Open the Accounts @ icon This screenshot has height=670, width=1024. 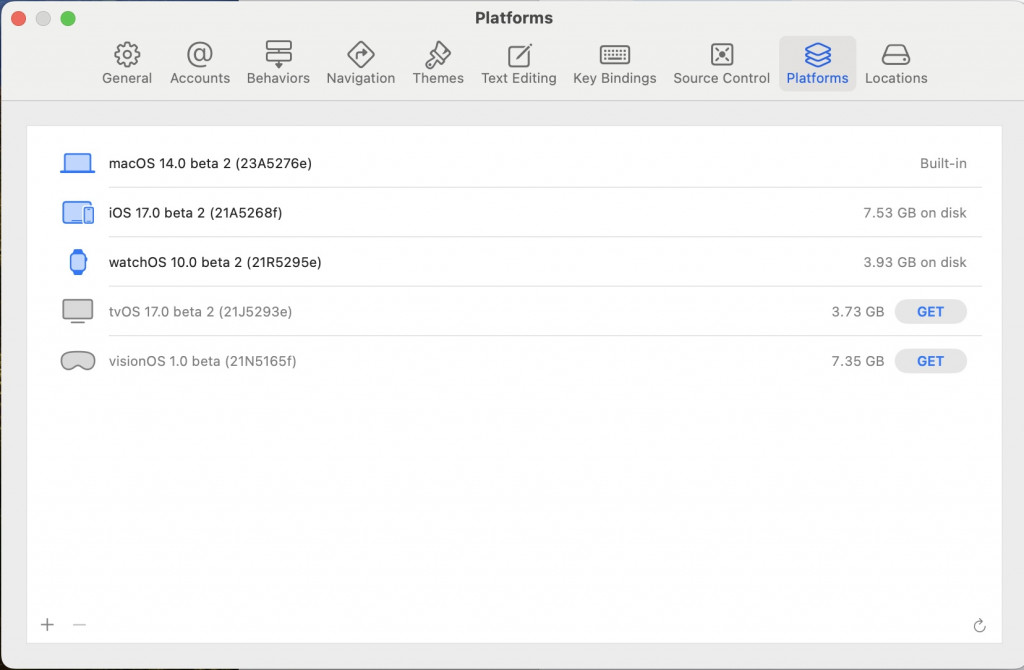200,55
